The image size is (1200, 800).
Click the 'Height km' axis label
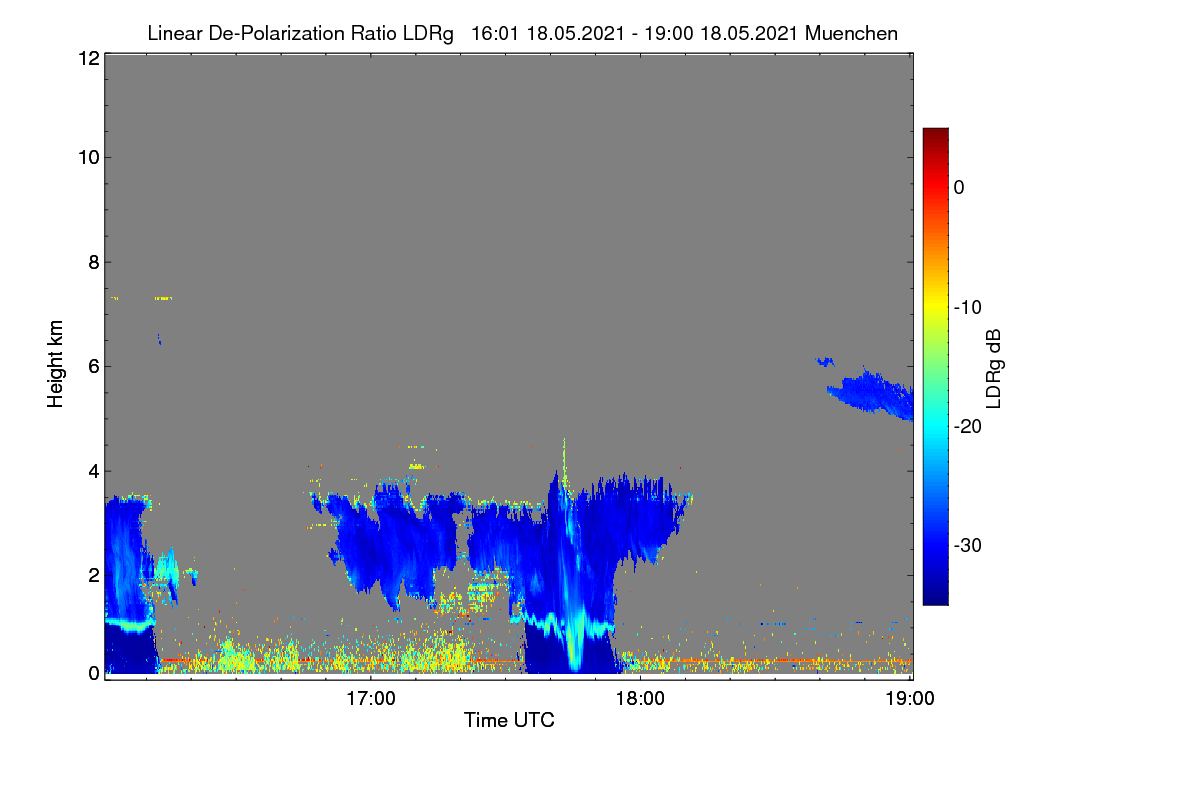click(x=56, y=364)
